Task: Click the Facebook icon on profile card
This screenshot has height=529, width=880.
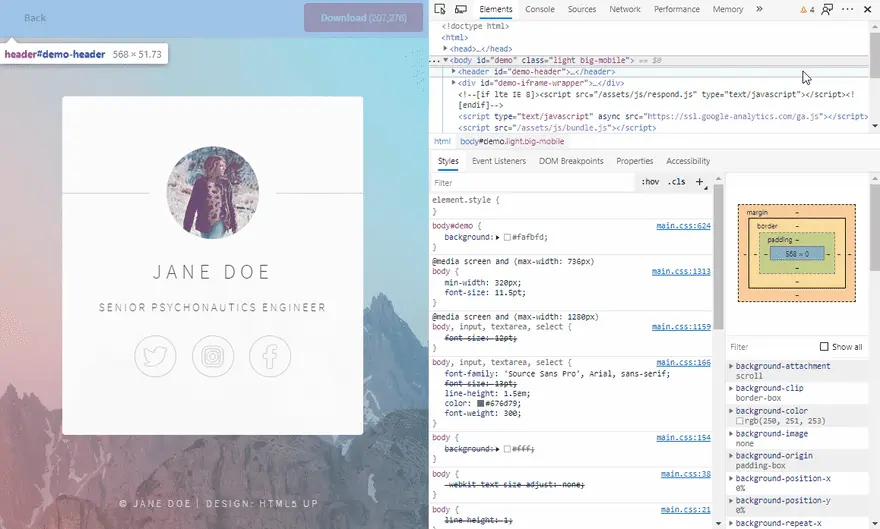Action: (270, 356)
